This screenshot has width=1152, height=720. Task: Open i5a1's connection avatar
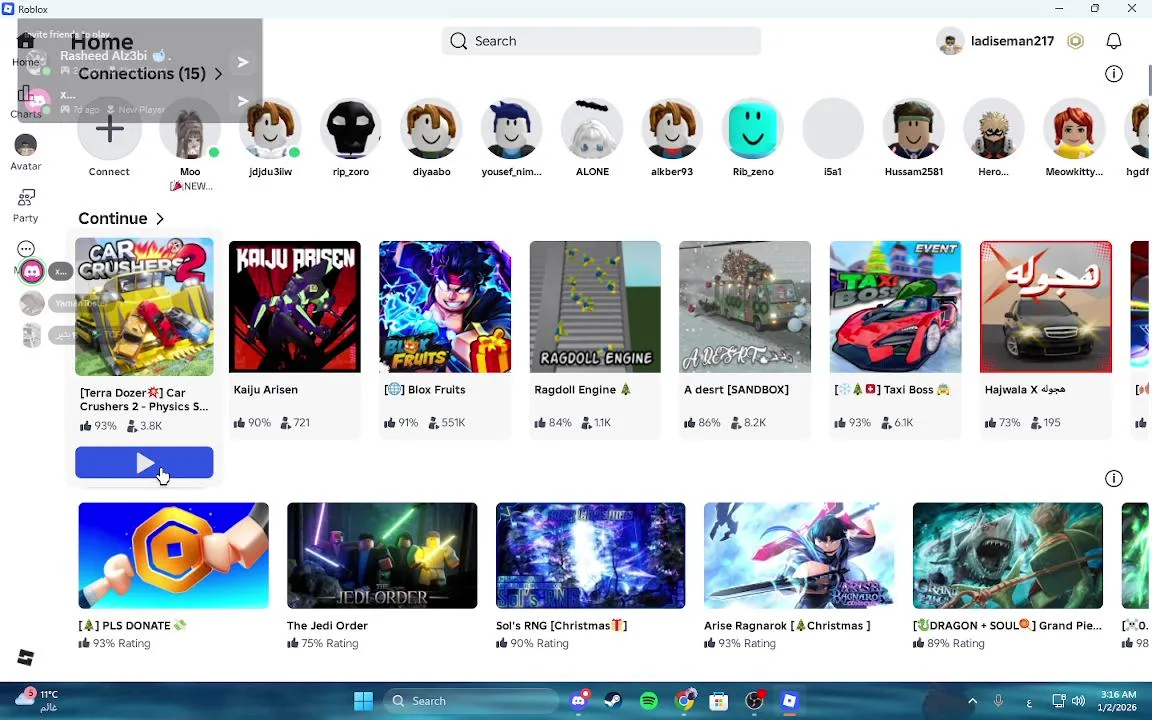pos(833,129)
